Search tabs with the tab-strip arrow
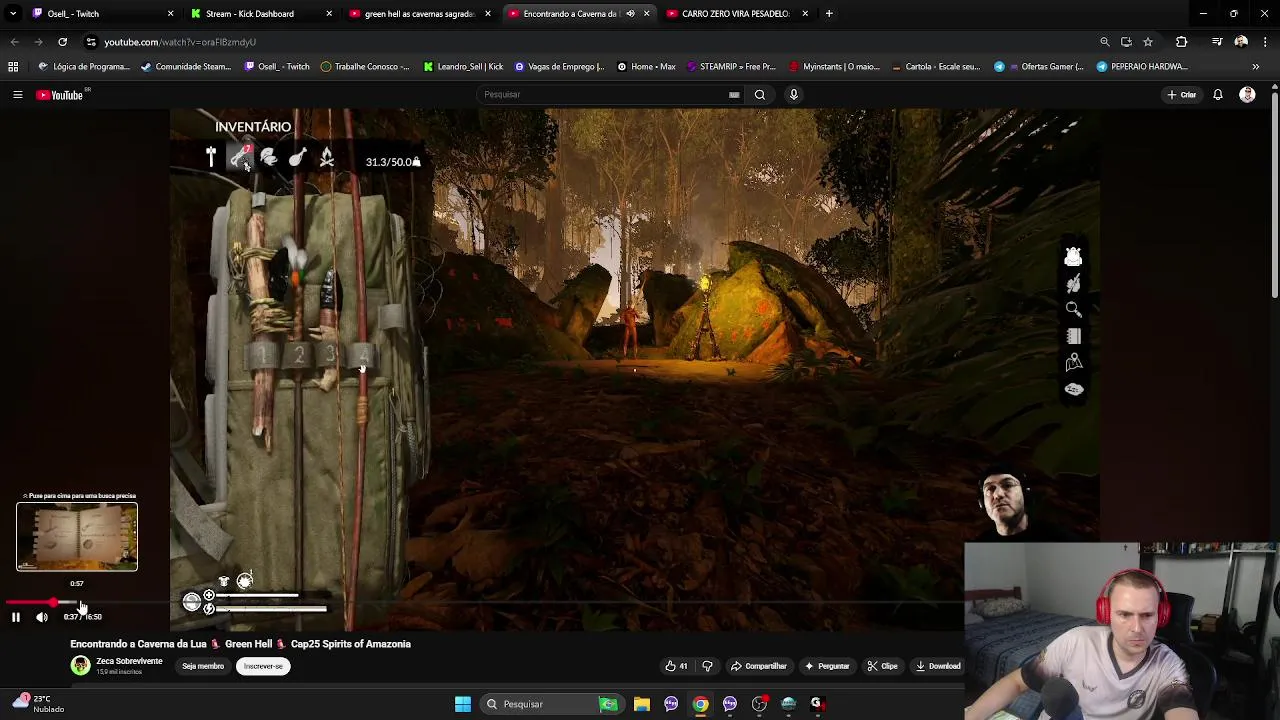The height and width of the screenshot is (720, 1280). click(12, 14)
